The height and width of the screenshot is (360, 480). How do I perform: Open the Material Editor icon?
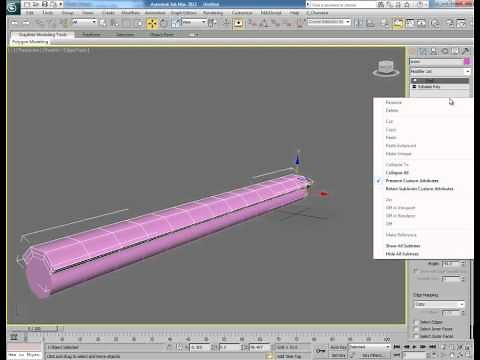[435, 23]
